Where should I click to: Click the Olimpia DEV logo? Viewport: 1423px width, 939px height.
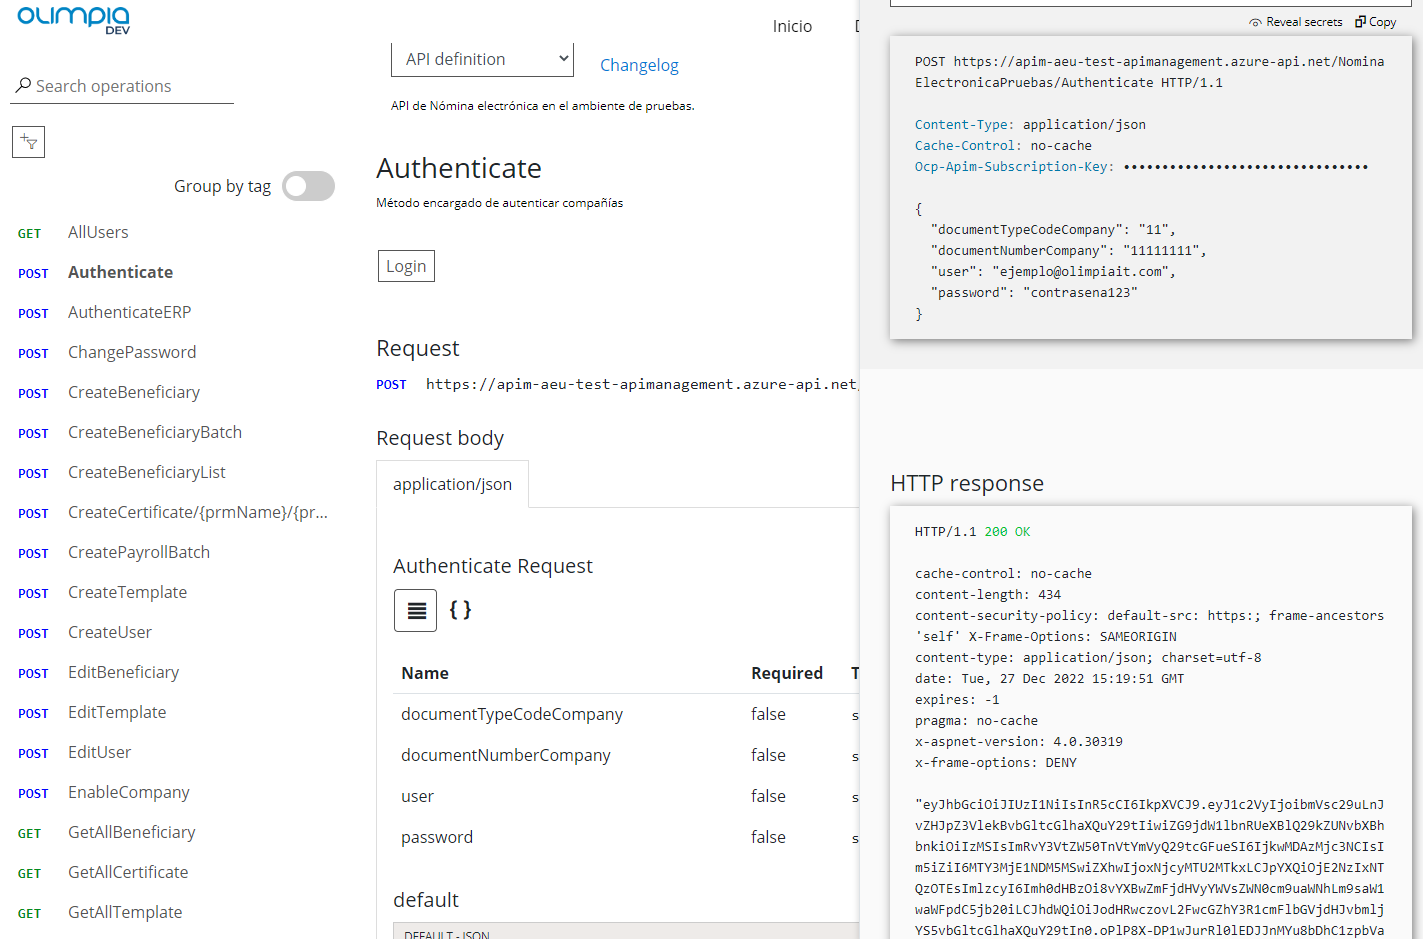(74, 19)
